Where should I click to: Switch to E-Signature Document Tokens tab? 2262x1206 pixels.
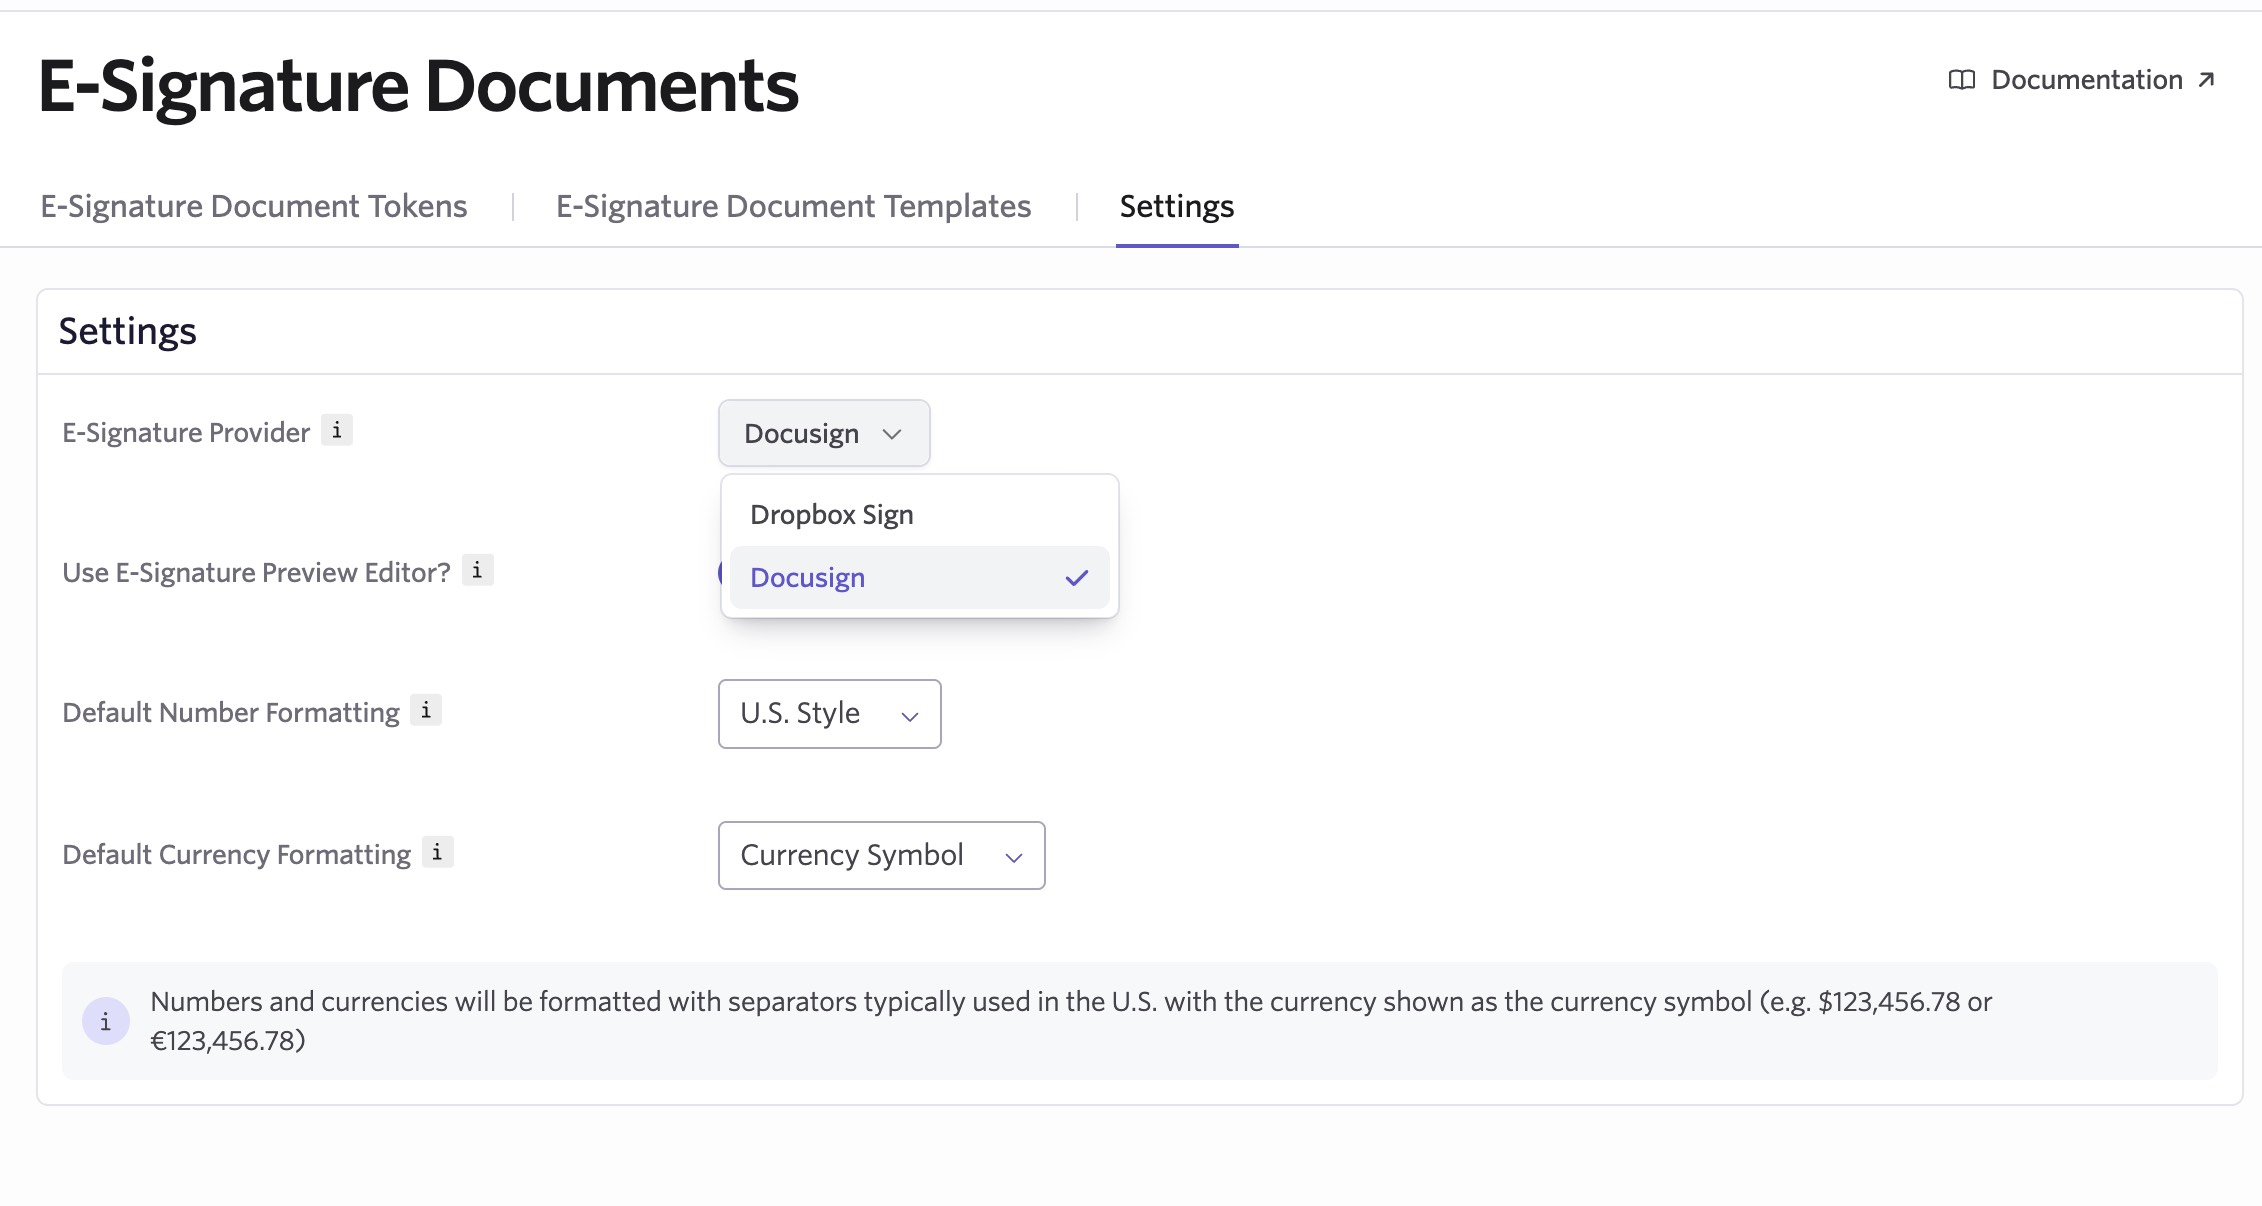click(254, 206)
